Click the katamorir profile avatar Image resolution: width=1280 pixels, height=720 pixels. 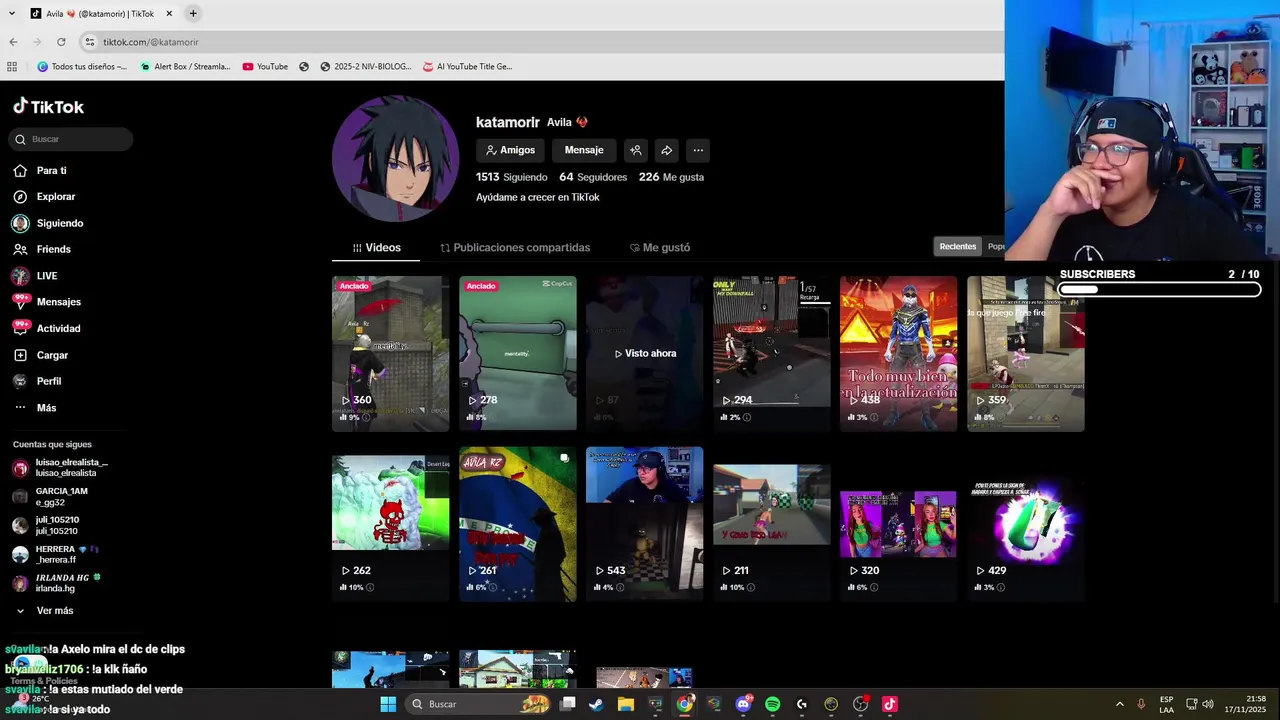coord(396,159)
